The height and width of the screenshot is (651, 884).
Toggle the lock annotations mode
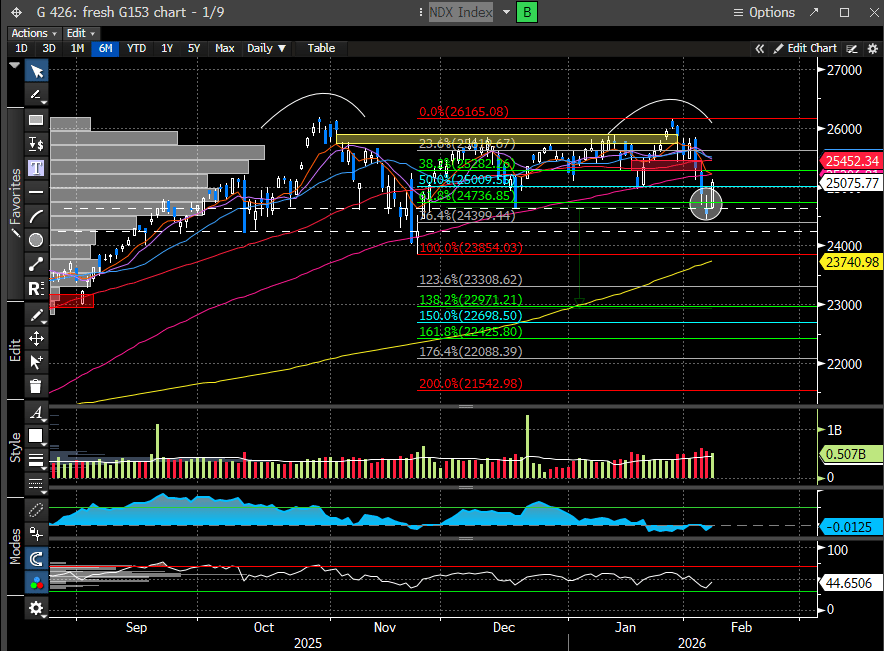[x=36, y=533]
